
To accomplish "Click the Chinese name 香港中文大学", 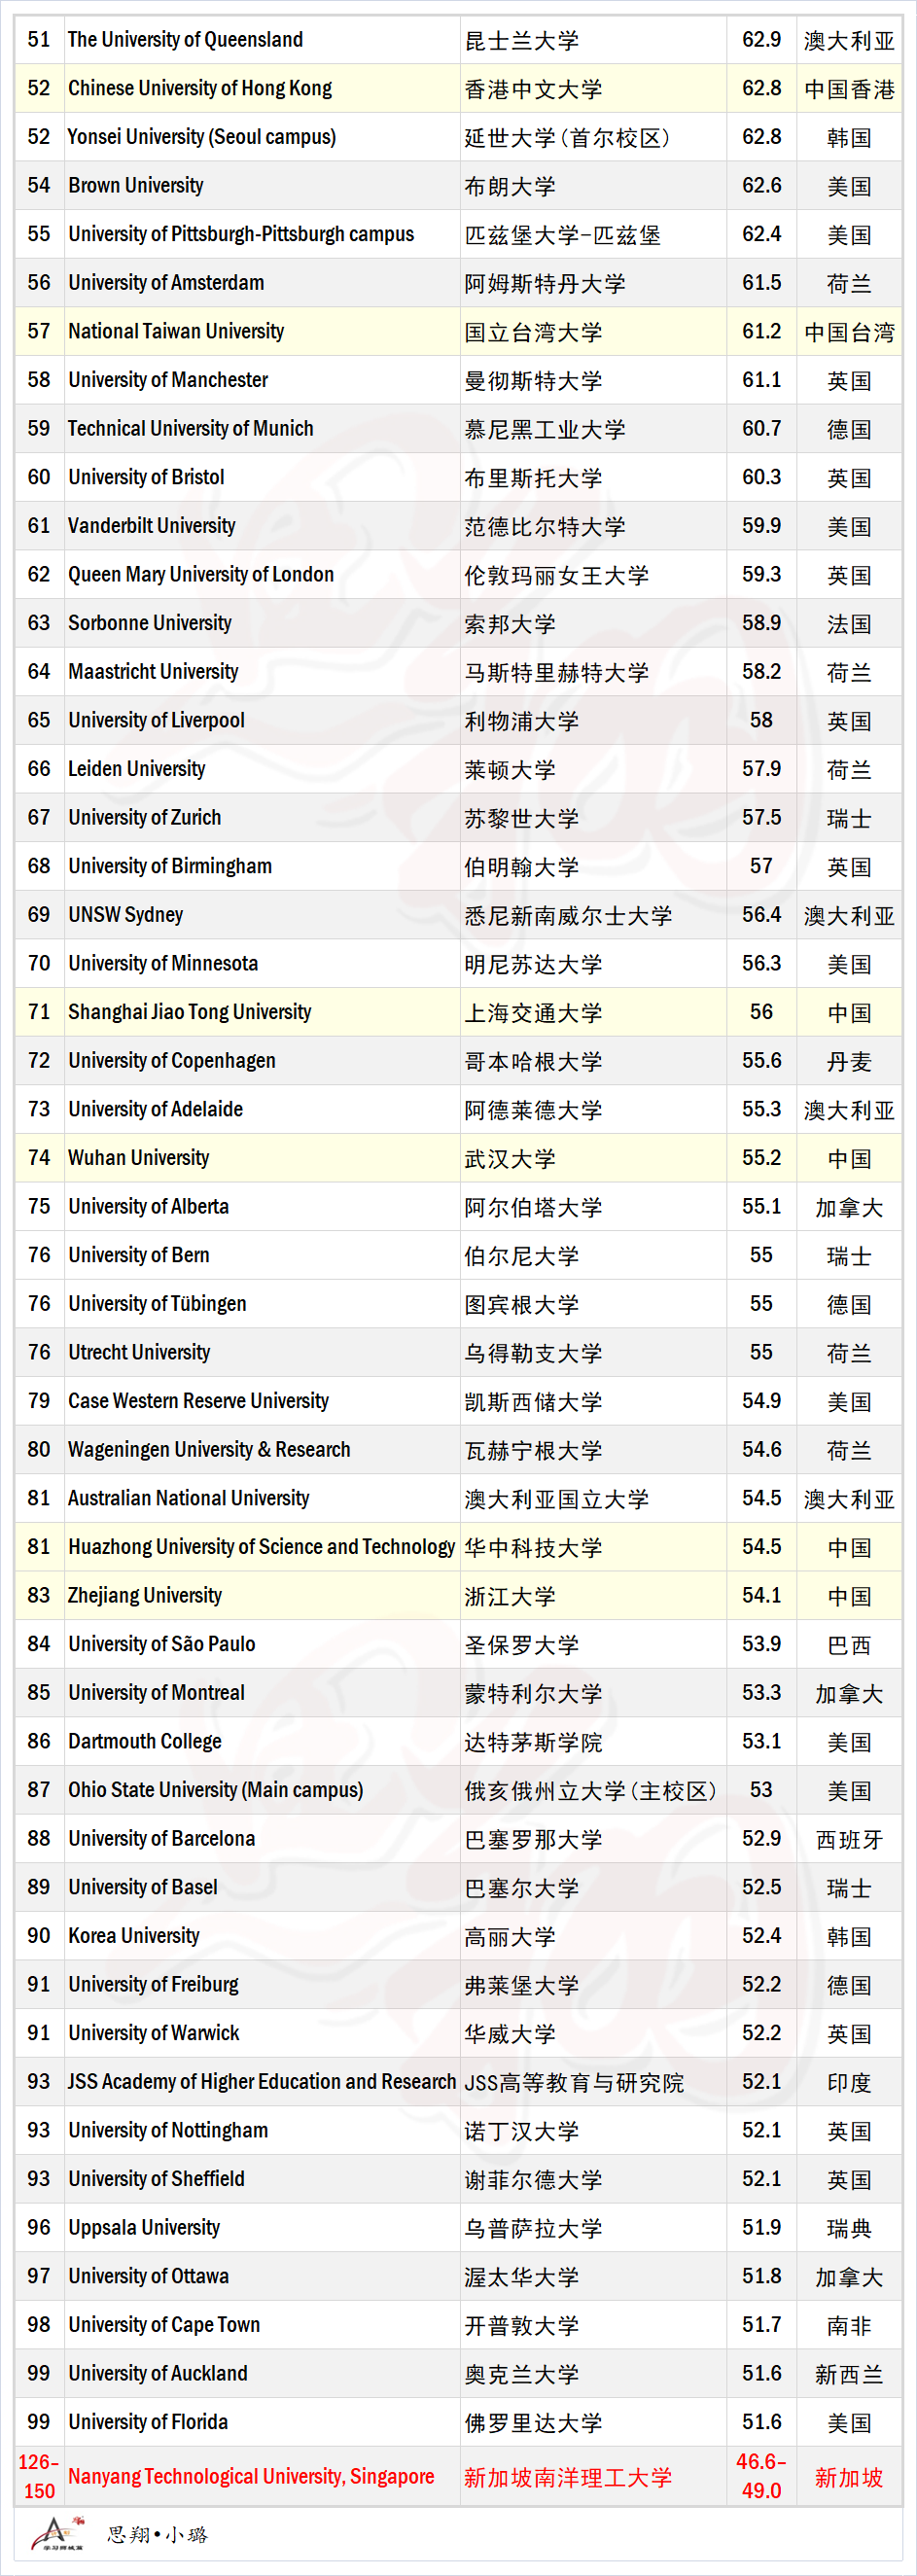I will (533, 89).
